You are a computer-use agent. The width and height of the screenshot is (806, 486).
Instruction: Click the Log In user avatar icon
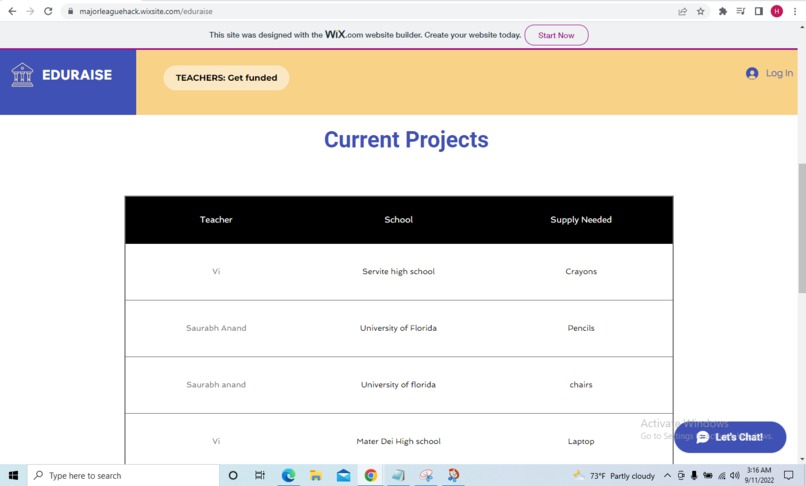tap(752, 74)
